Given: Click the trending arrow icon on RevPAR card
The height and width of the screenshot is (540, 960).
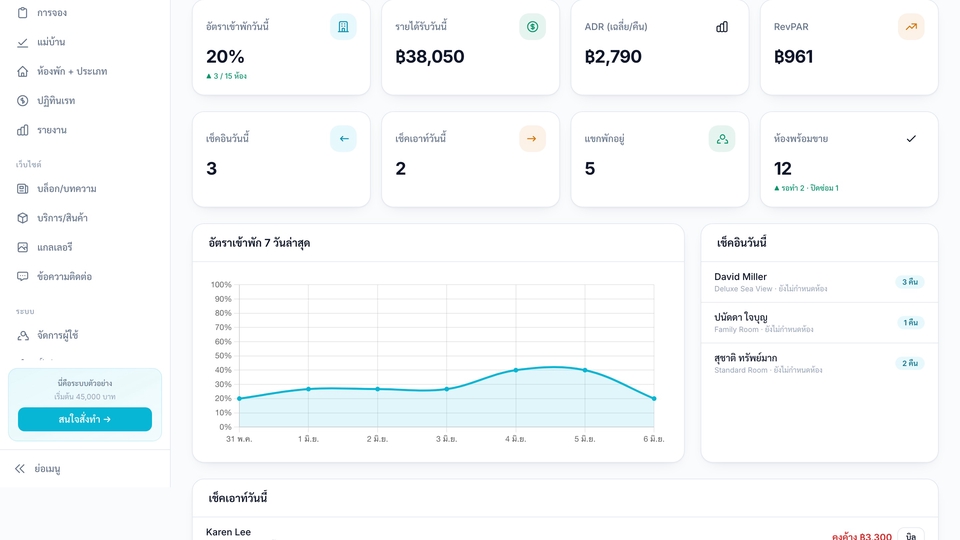Looking at the screenshot, I should (911, 27).
